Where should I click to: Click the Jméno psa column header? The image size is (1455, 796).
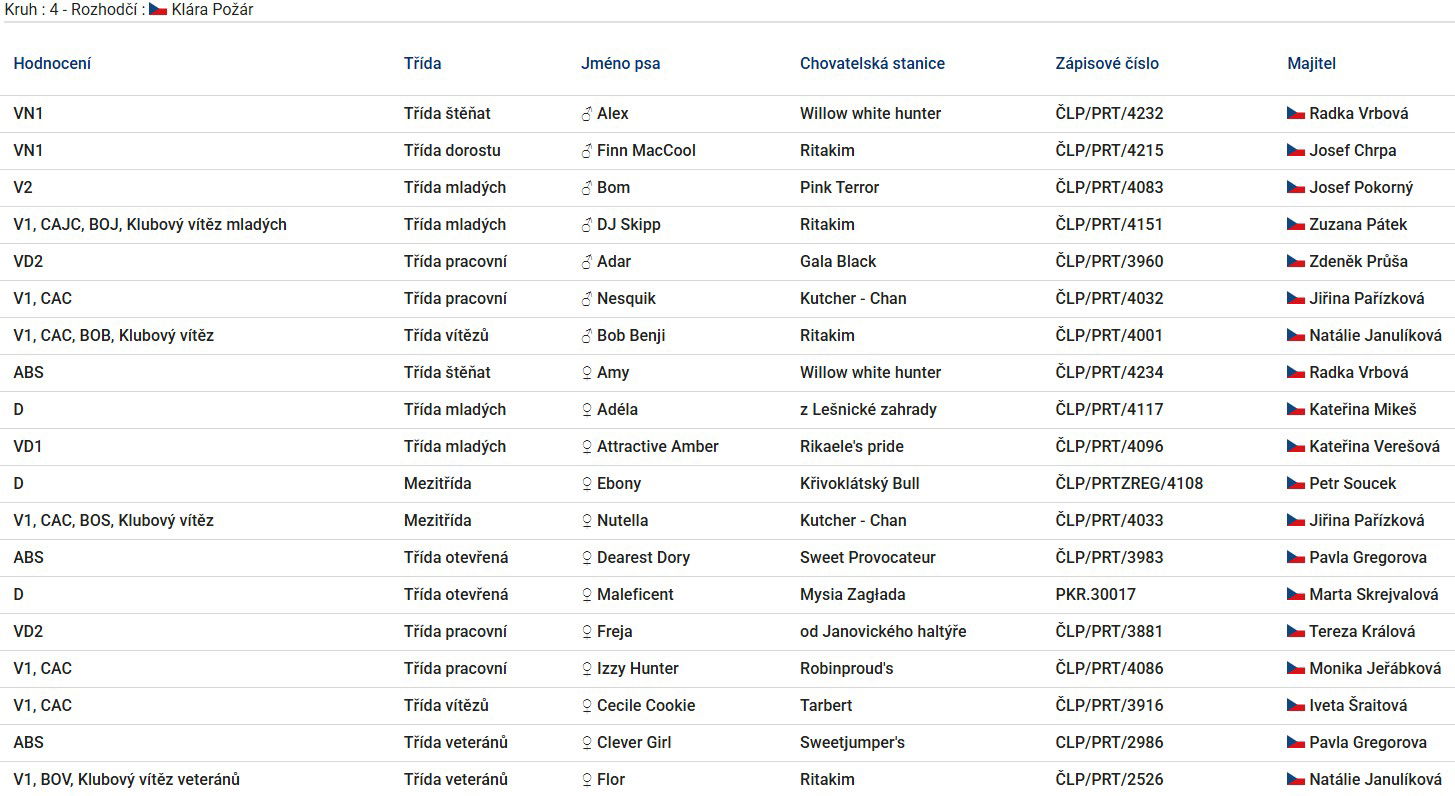pyautogui.click(x=620, y=64)
